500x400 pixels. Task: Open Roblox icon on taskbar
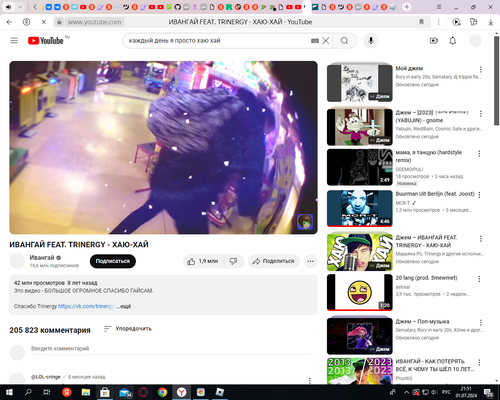[x=219, y=392]
